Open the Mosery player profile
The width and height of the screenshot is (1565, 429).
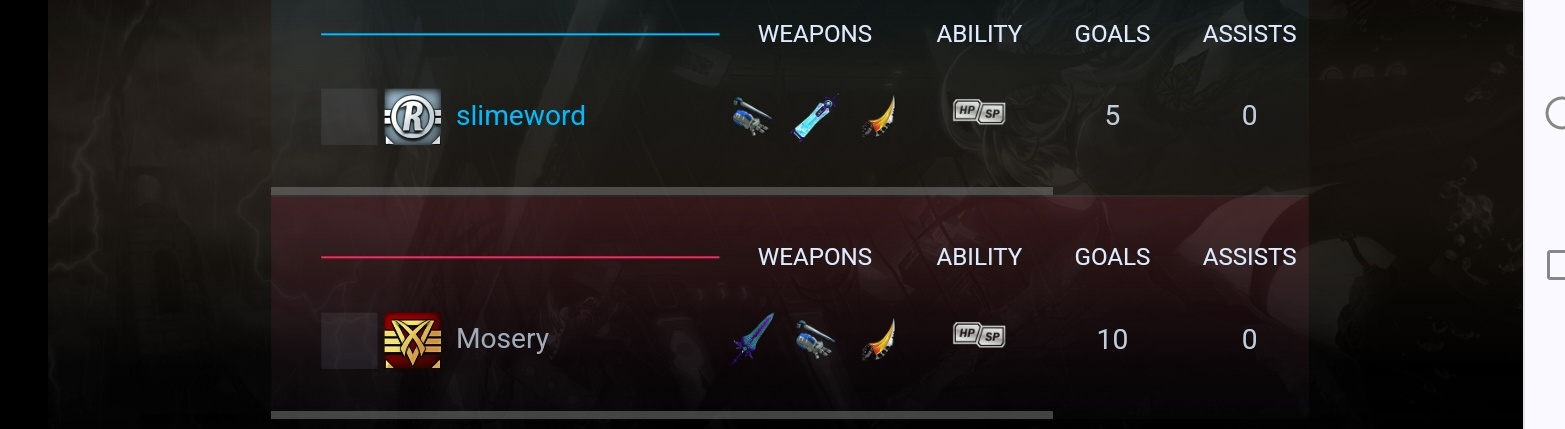[502, 339]
